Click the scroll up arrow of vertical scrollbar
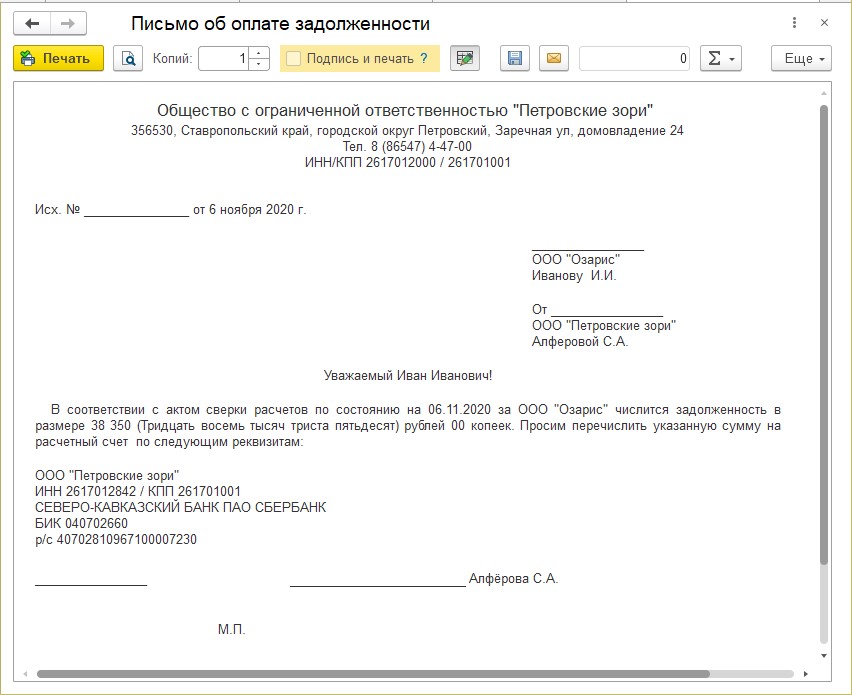The width and height of the screenshot is (852, 695). pos(824,94)
